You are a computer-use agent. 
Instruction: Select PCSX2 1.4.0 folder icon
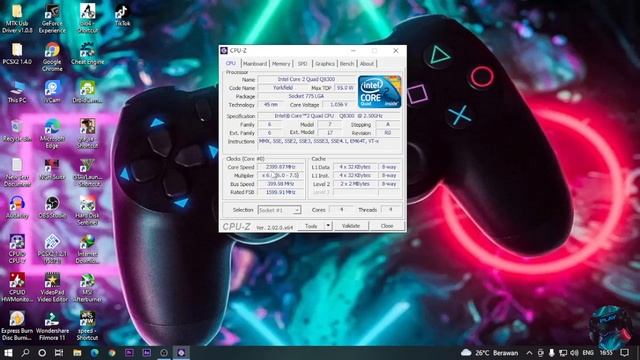pyautogui.click(x=17, y=53)
